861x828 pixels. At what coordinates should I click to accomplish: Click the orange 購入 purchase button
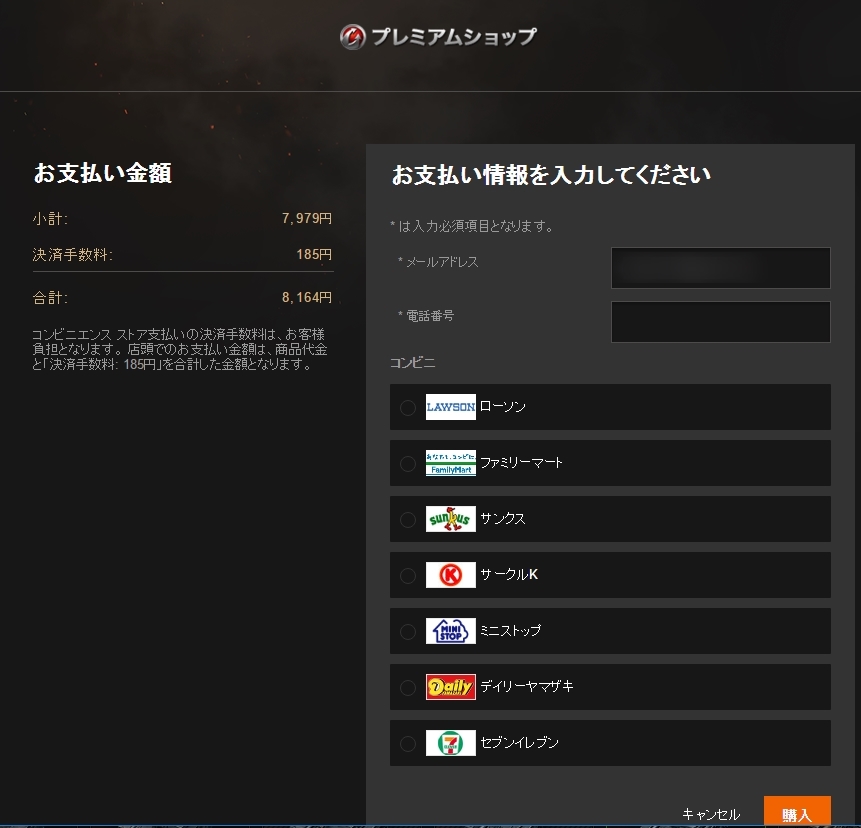click(x=797, y=811)
